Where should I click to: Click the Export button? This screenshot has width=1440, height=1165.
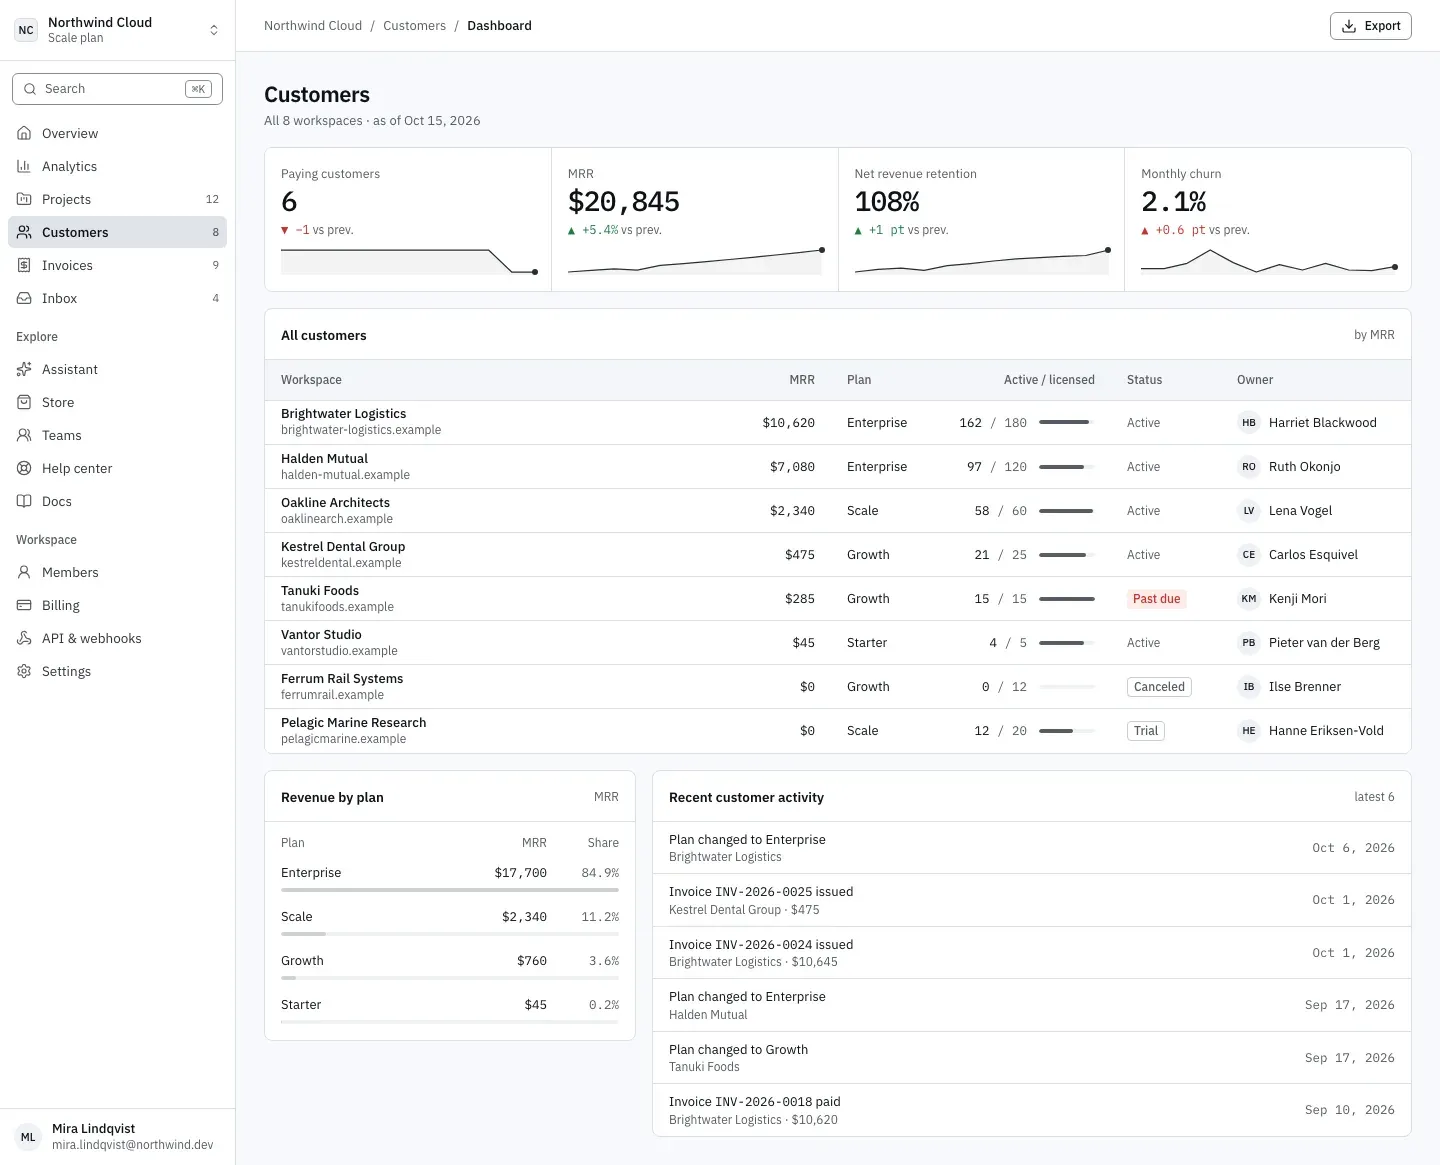pos(1370,26)
